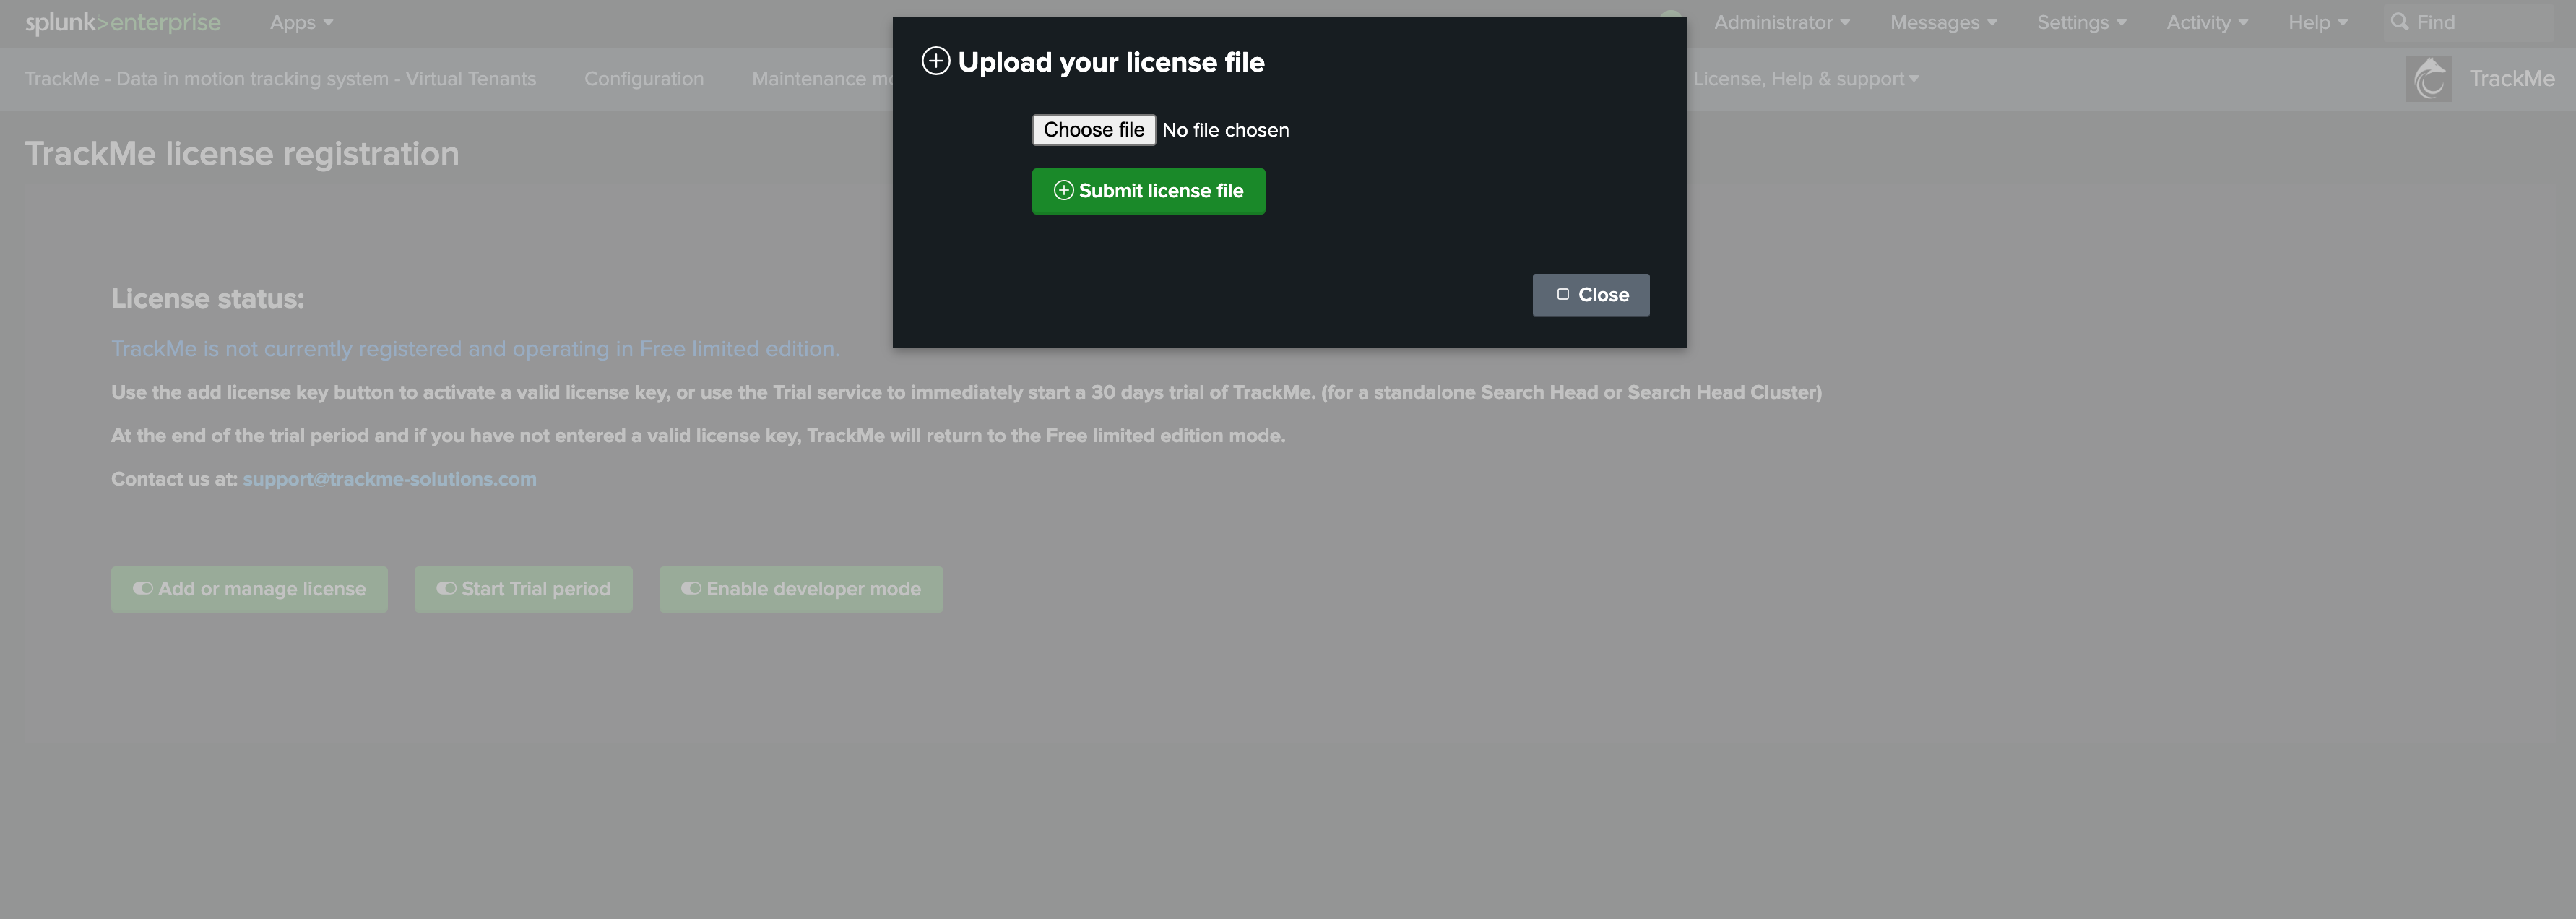Click the 'TrackMe license registration' page title
Viewport: 2576px width, 919px height.
click(242, 154)
